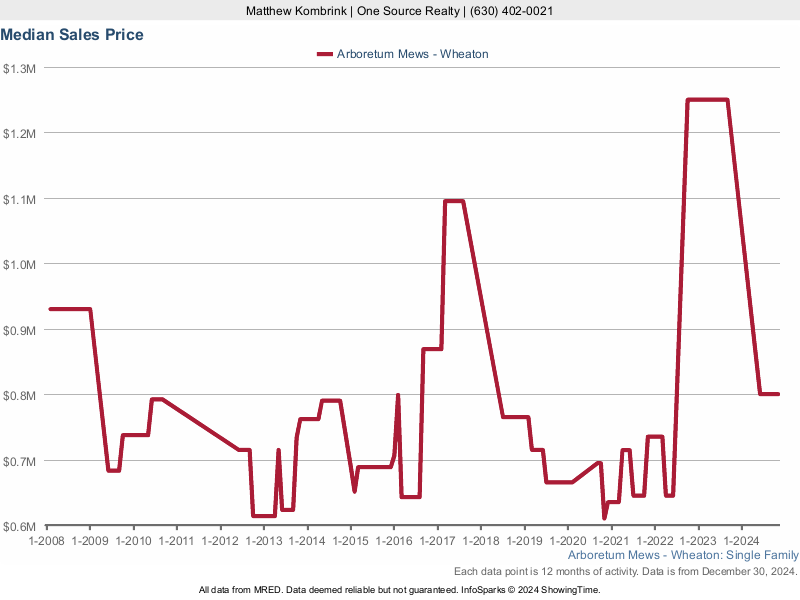Click the MRED data disclaimer footer text

[x=400, y=590]
